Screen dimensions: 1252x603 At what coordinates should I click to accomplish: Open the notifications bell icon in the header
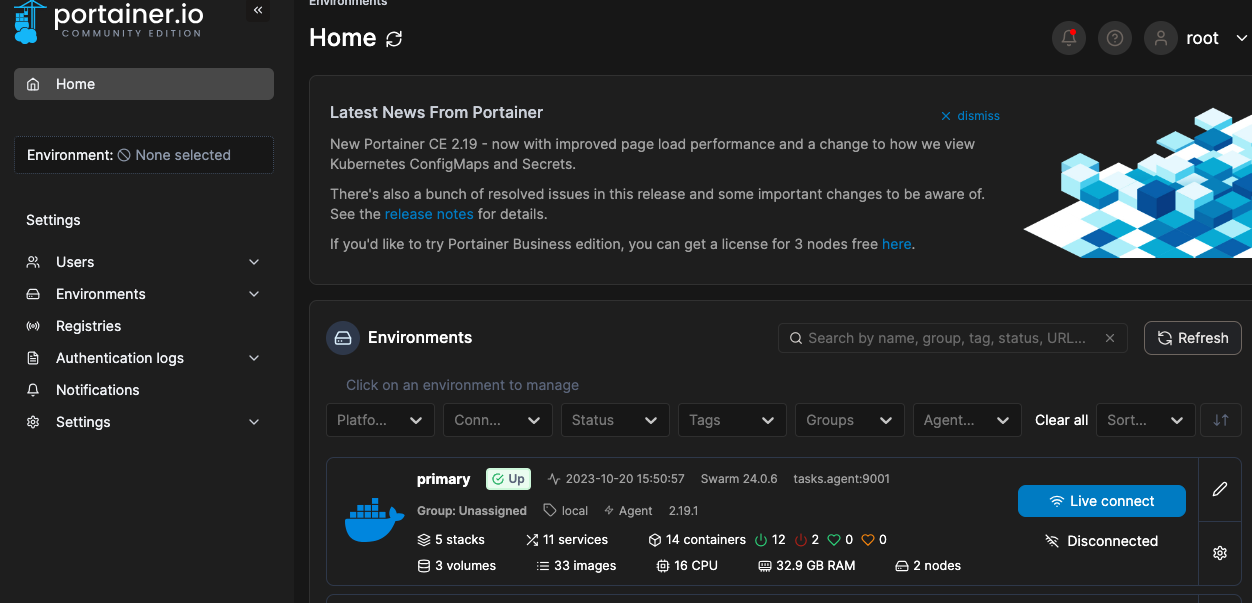click(1069, 38)
